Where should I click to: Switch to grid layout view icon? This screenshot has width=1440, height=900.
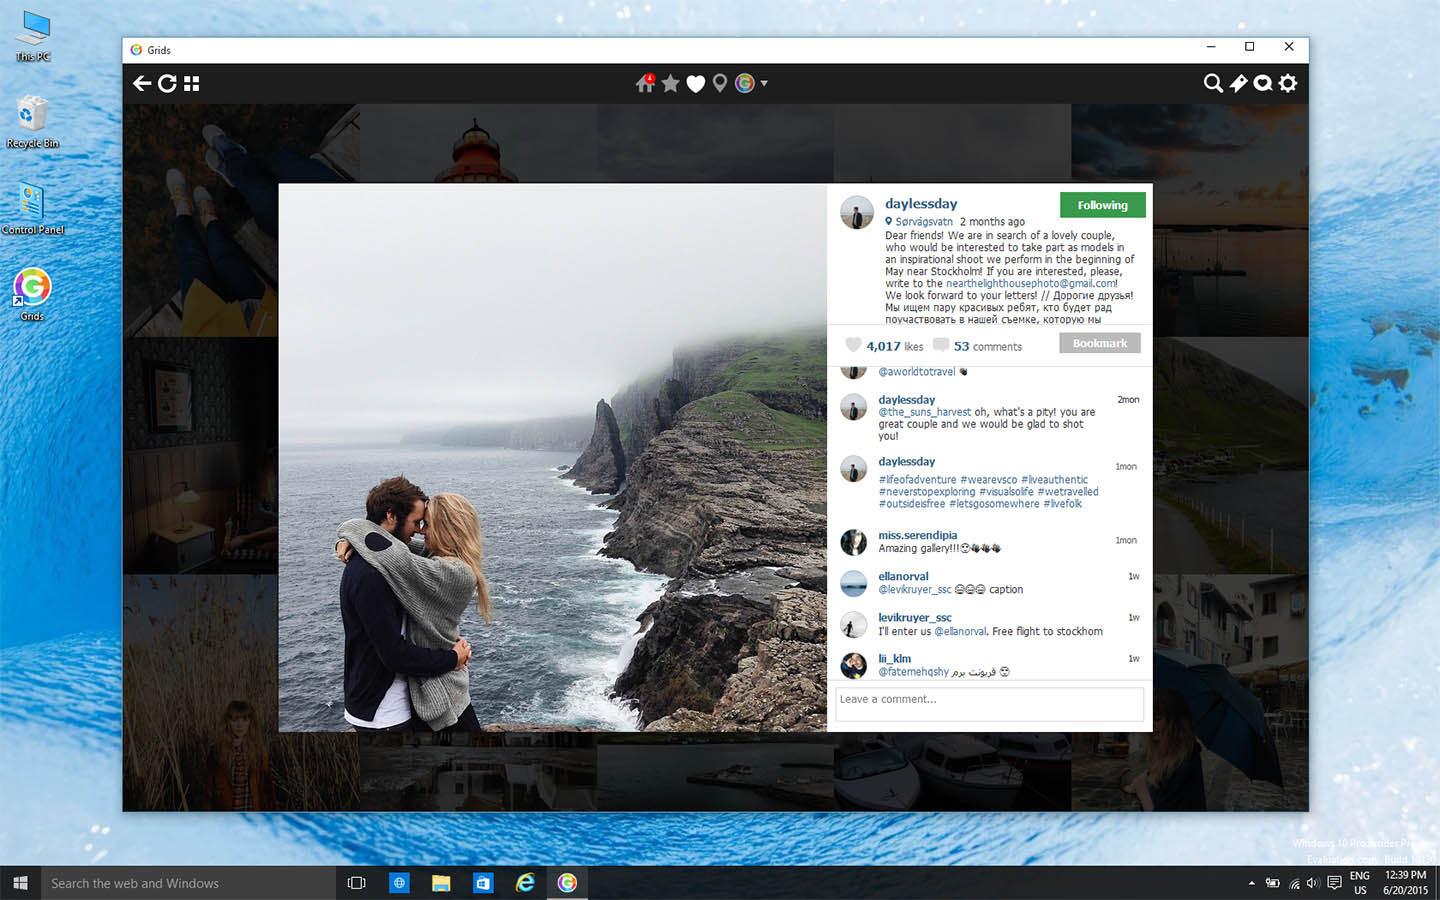[192, 84]
